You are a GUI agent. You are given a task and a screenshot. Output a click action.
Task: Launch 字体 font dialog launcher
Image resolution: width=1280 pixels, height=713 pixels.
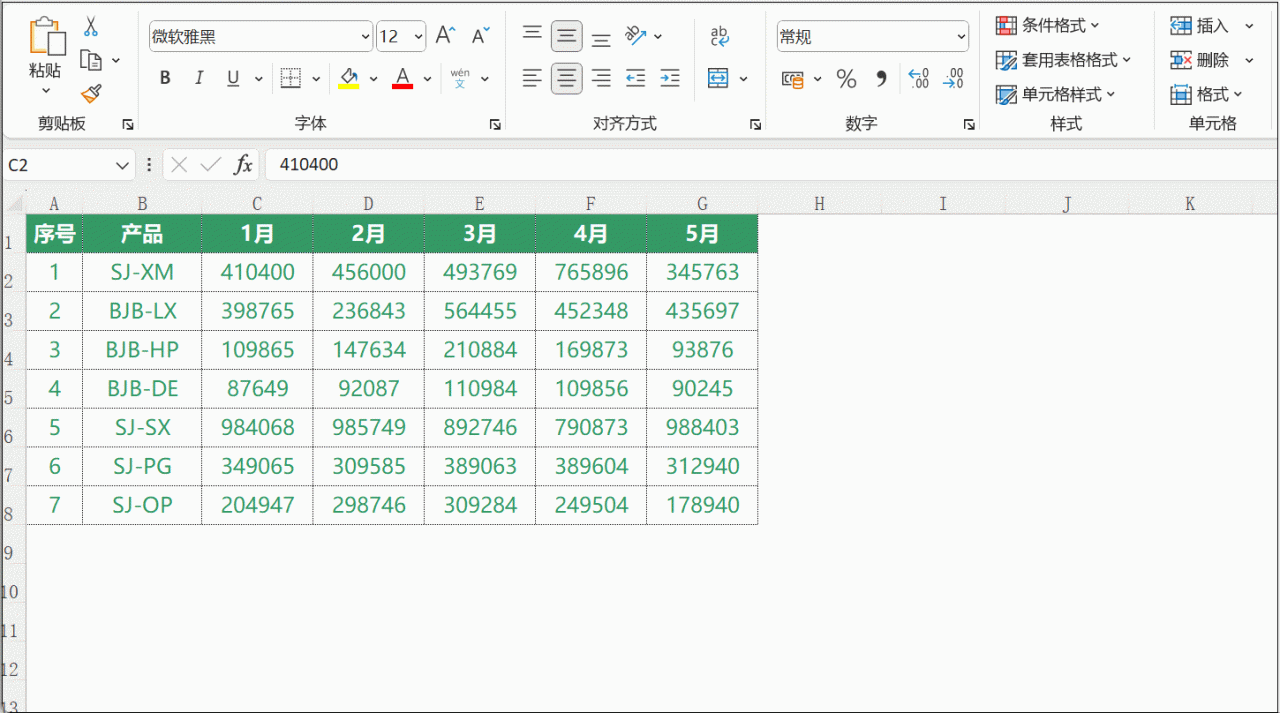coord(495,124)
